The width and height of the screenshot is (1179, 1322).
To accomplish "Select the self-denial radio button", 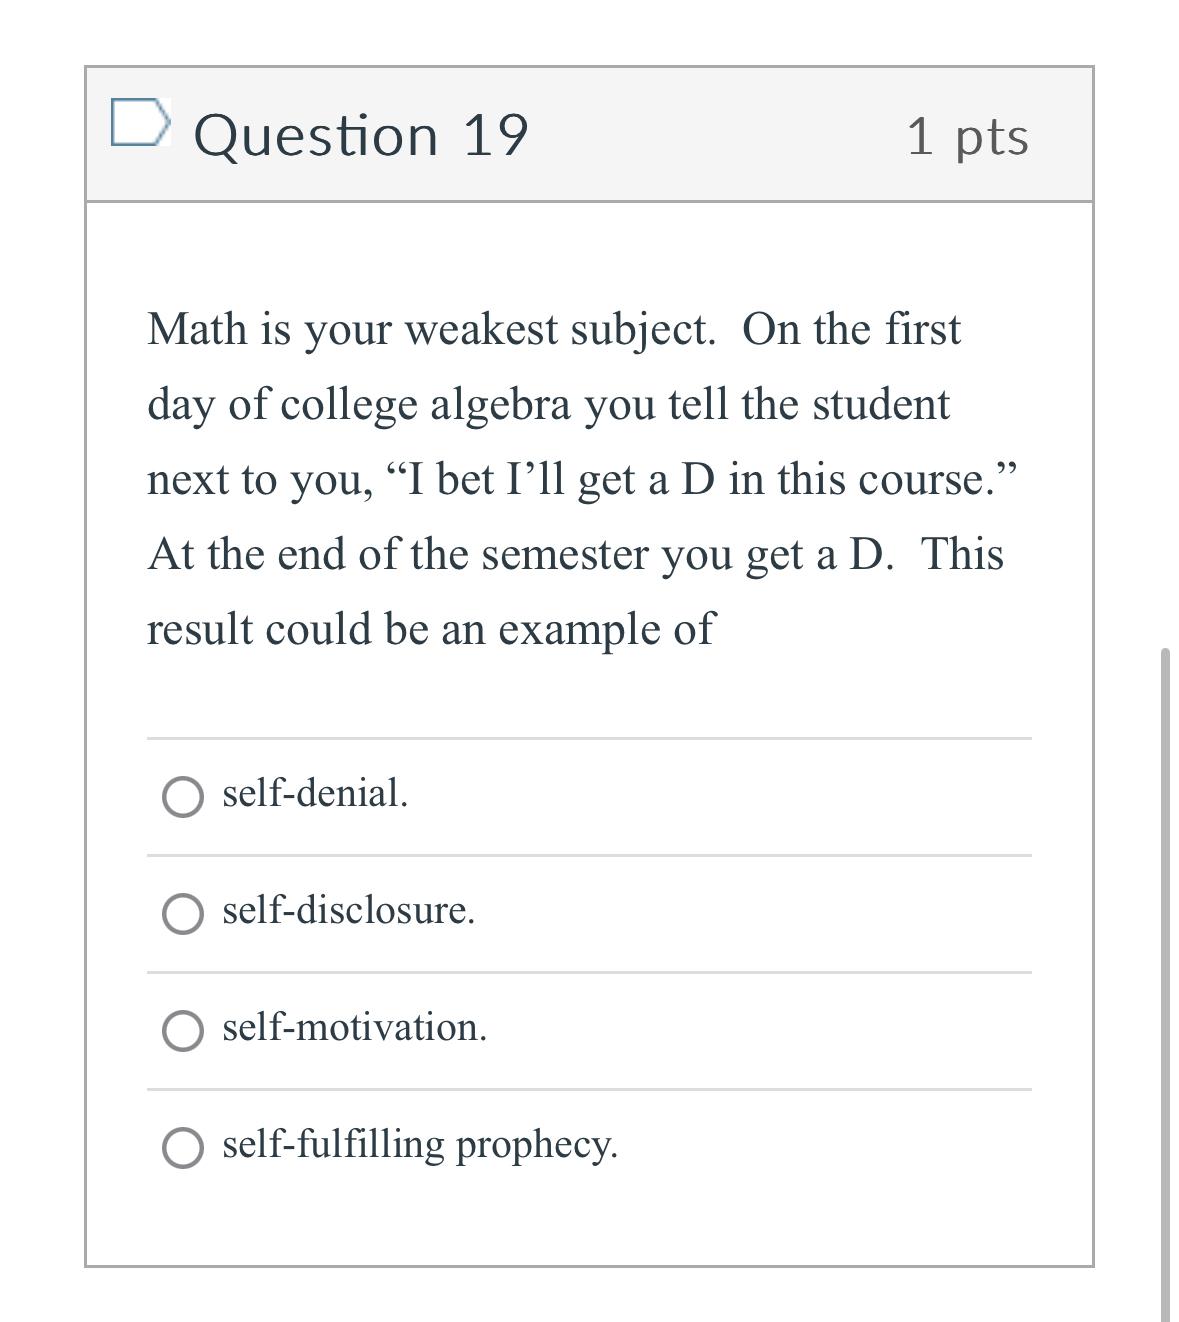I will click(x=183, y=799).
